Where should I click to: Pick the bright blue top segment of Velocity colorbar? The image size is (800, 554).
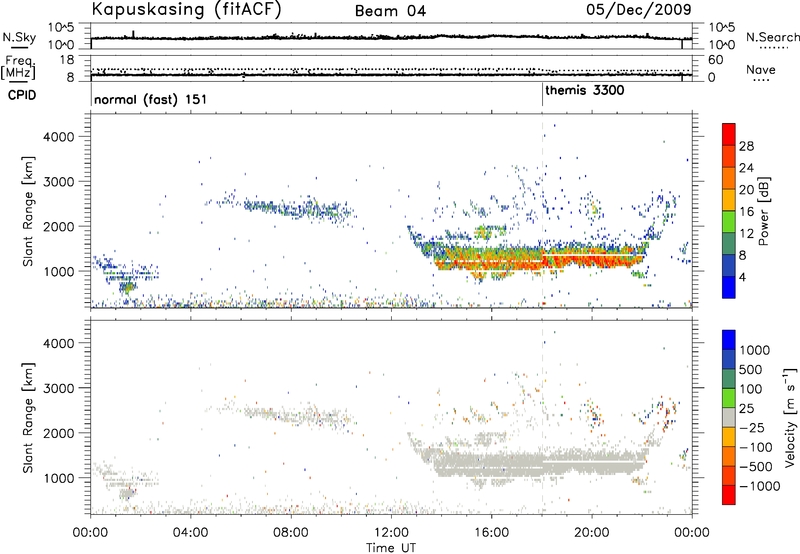pos(729,340)
